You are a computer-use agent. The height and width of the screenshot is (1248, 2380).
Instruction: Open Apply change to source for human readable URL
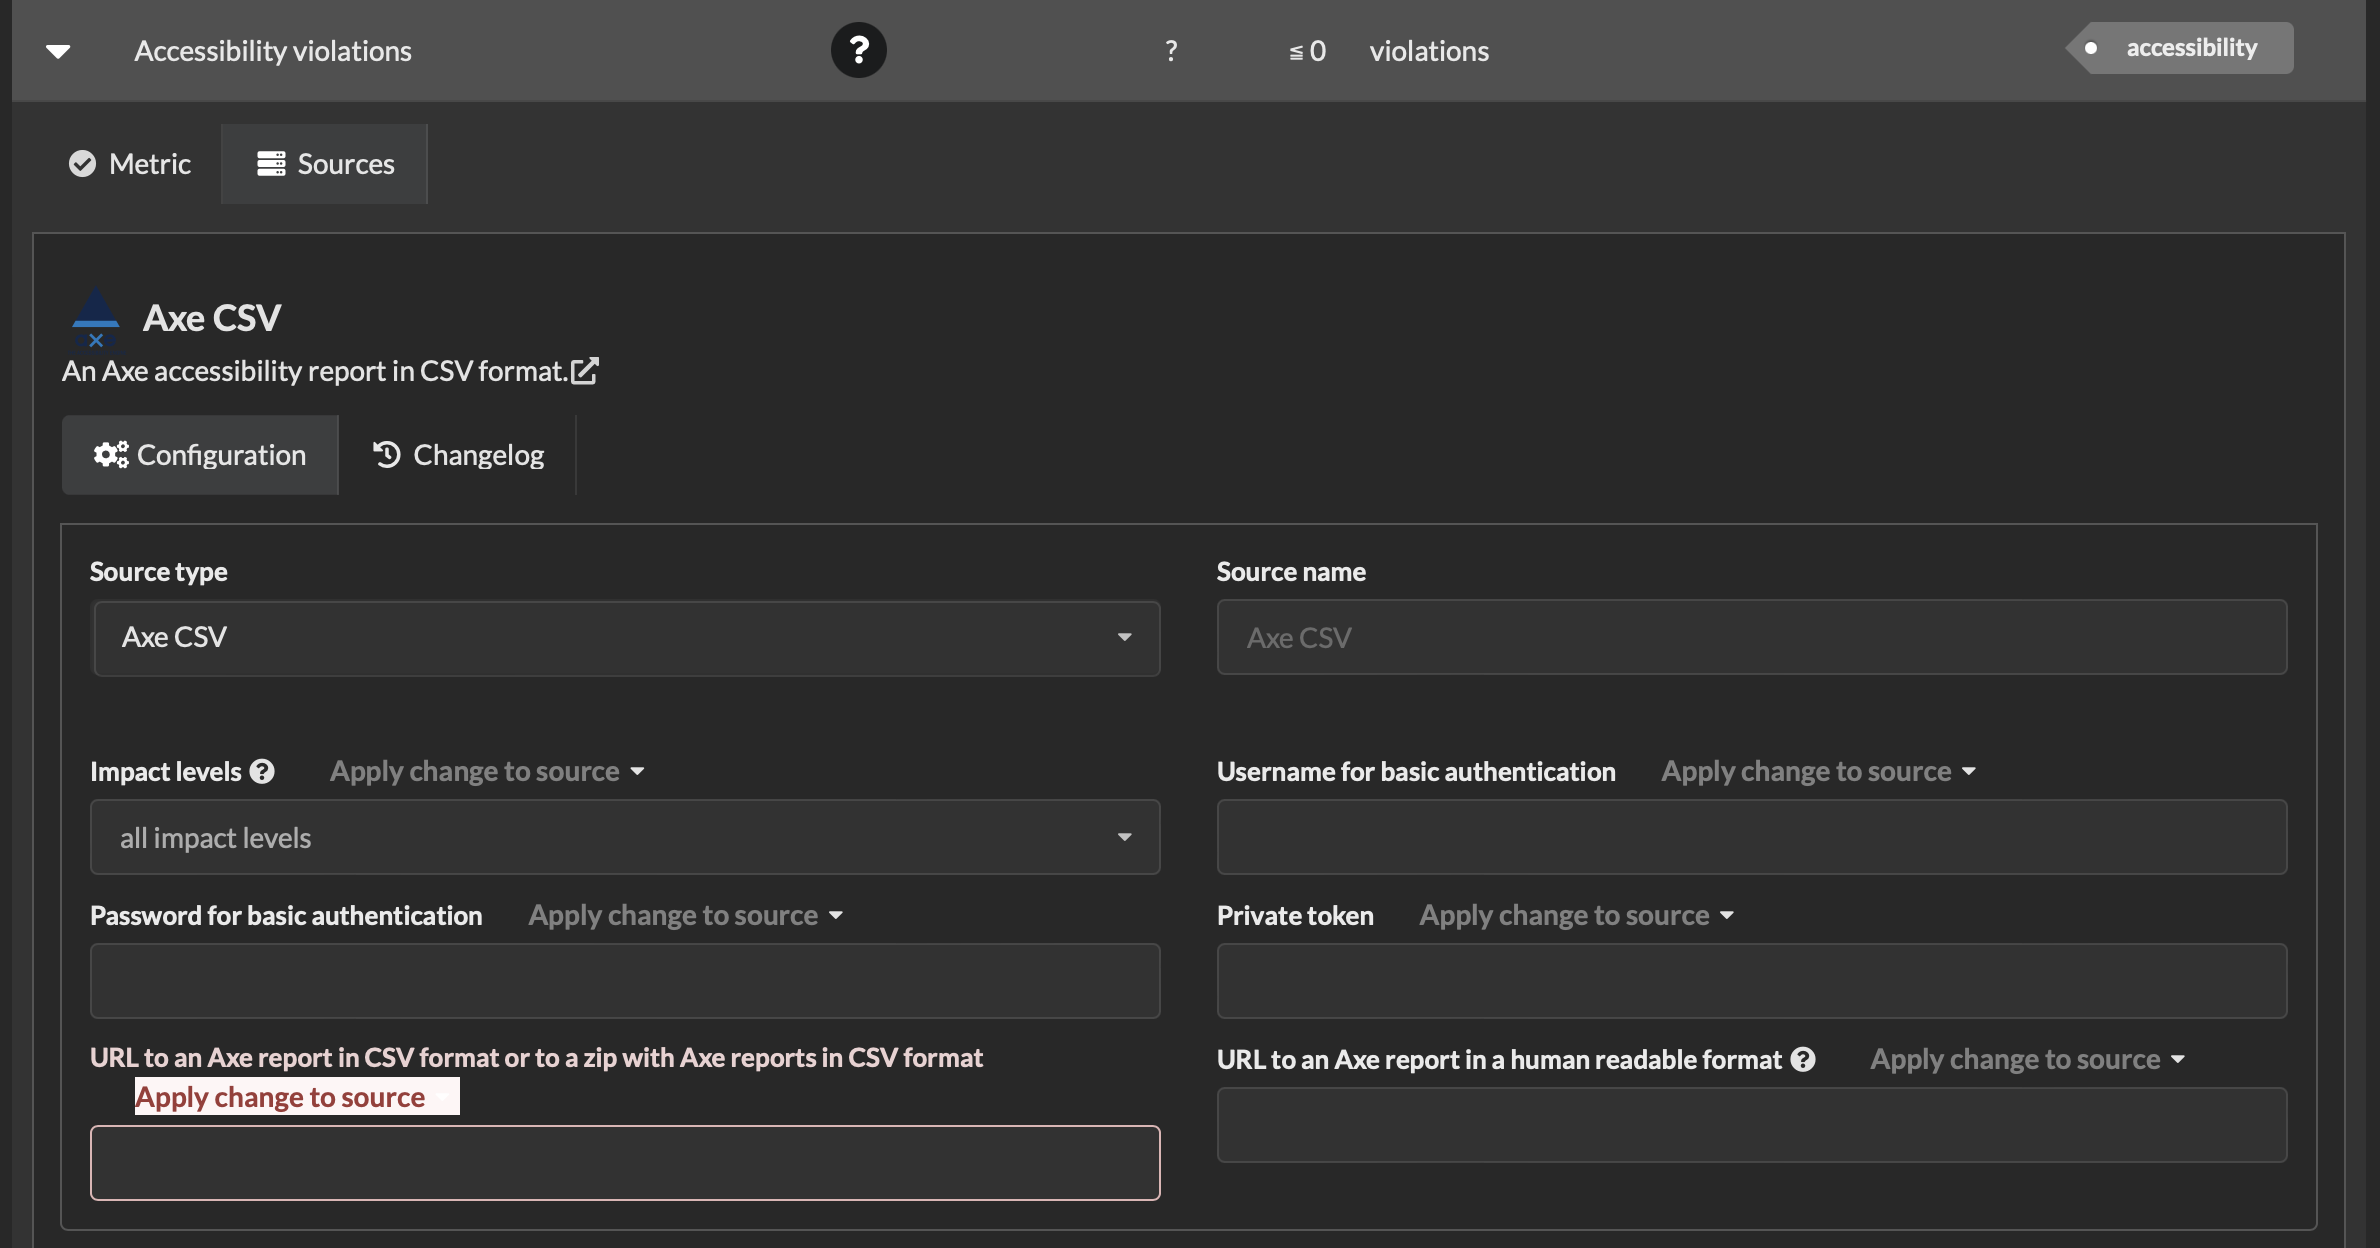(2027, 1060)
